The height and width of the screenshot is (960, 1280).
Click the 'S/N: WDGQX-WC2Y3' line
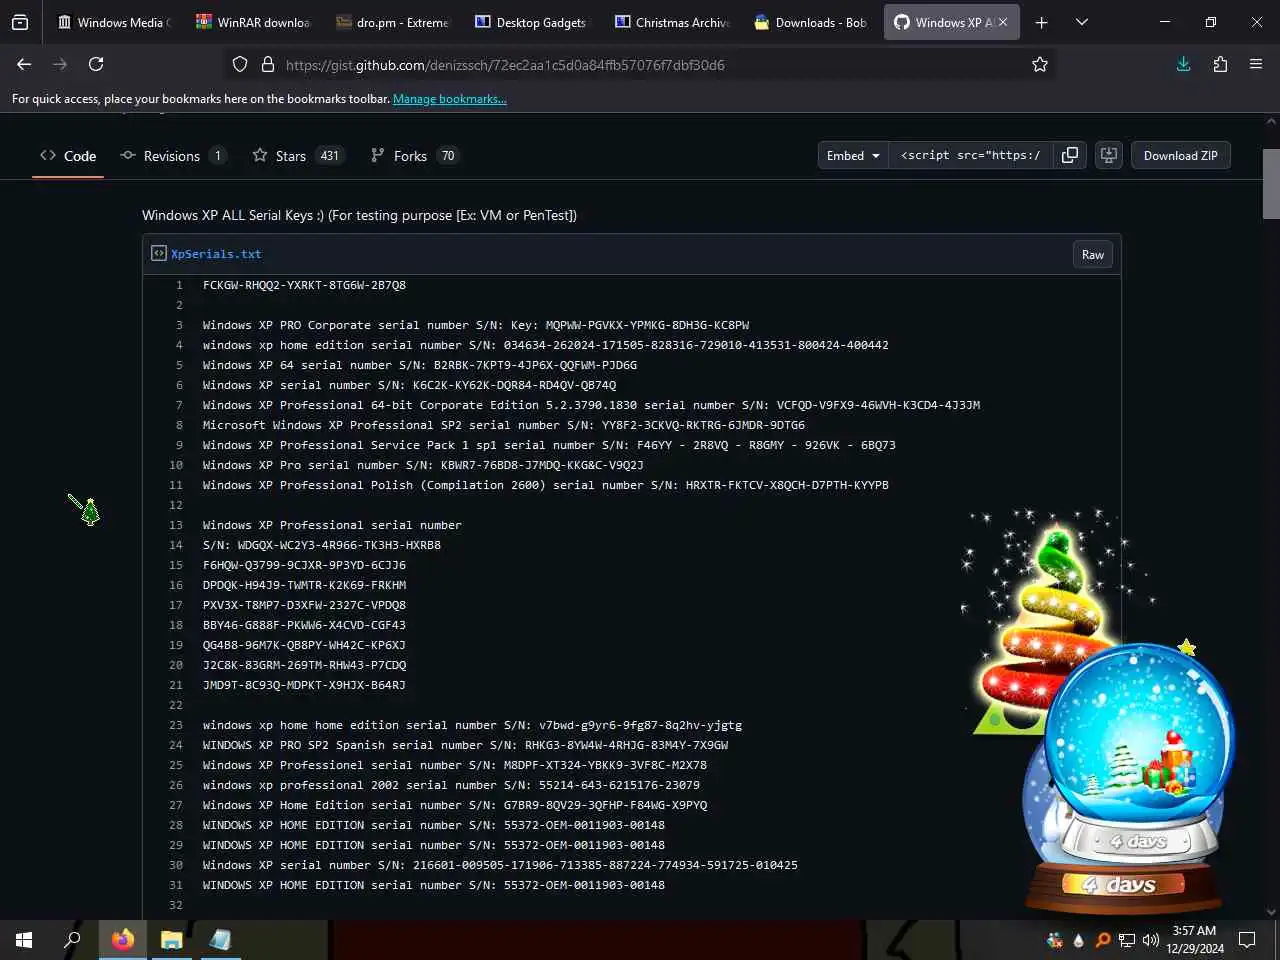click(322, 545)
